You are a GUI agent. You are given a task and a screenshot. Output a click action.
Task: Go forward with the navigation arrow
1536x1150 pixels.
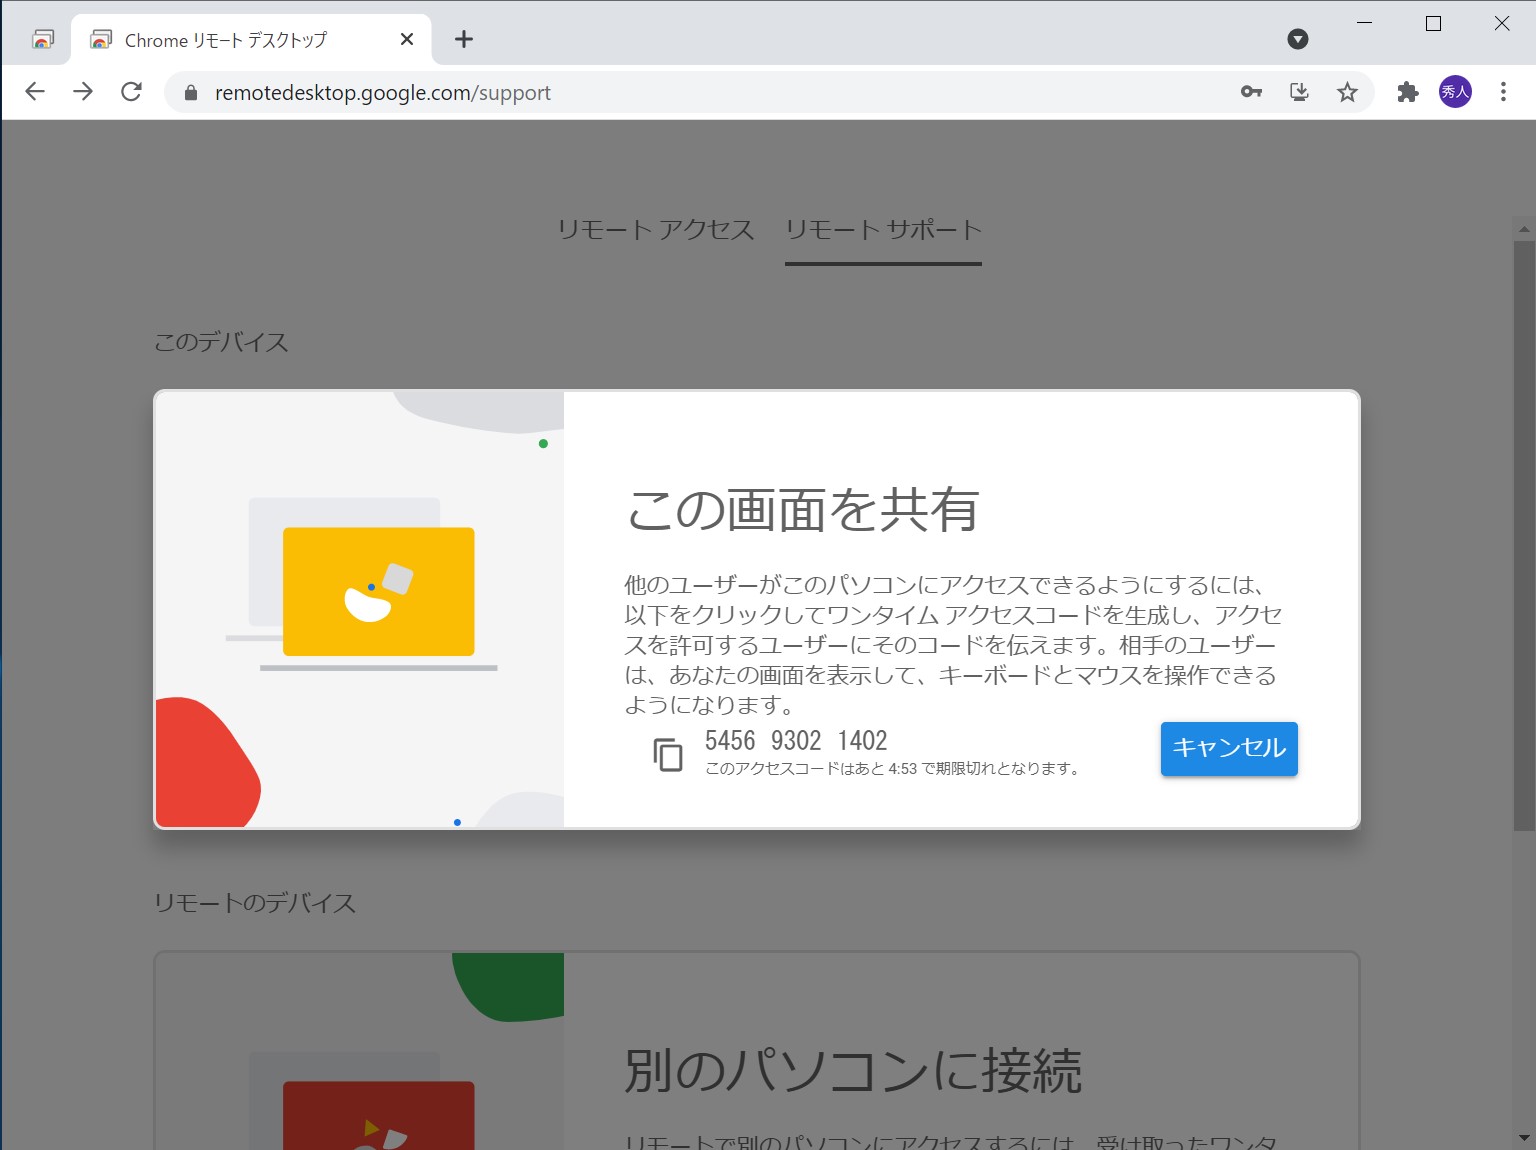(83, 91)
